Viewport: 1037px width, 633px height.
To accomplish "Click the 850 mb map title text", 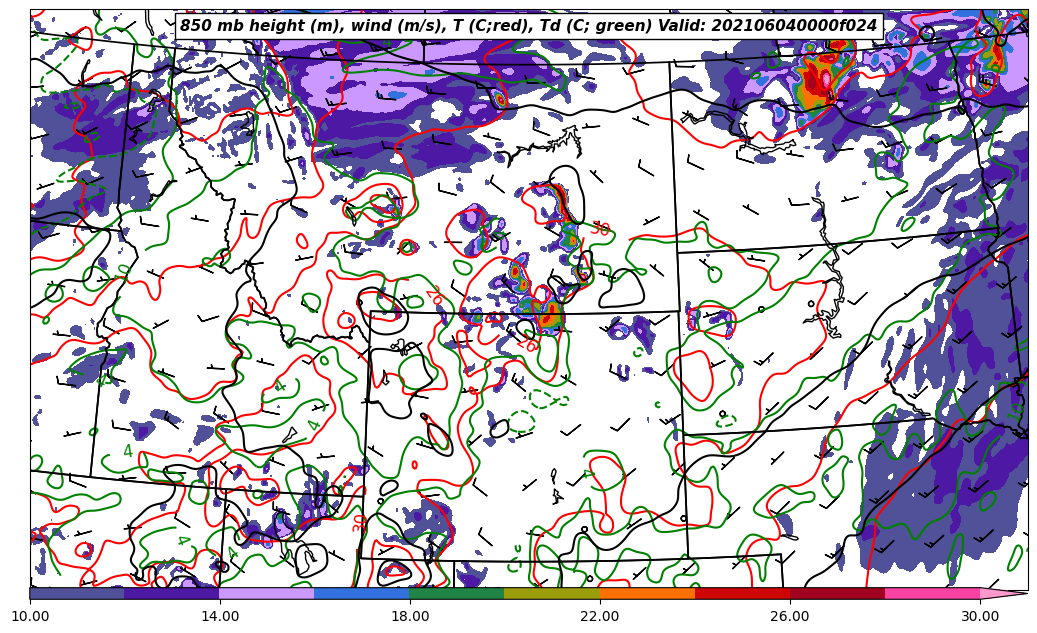I will (x=528, y=26).
